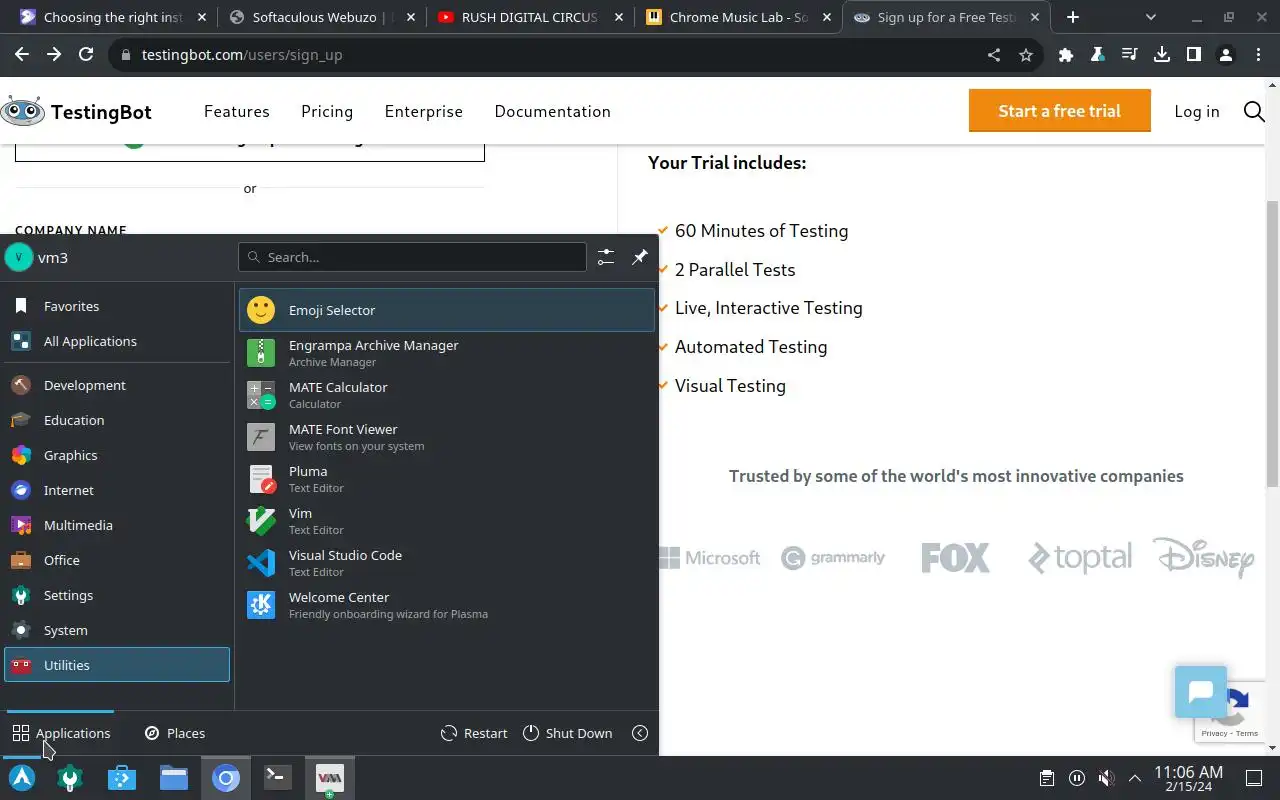Open Chrome three-dot menu
The height and width of the screenshot is (800, 1280).
click(x=1258, y=55)
